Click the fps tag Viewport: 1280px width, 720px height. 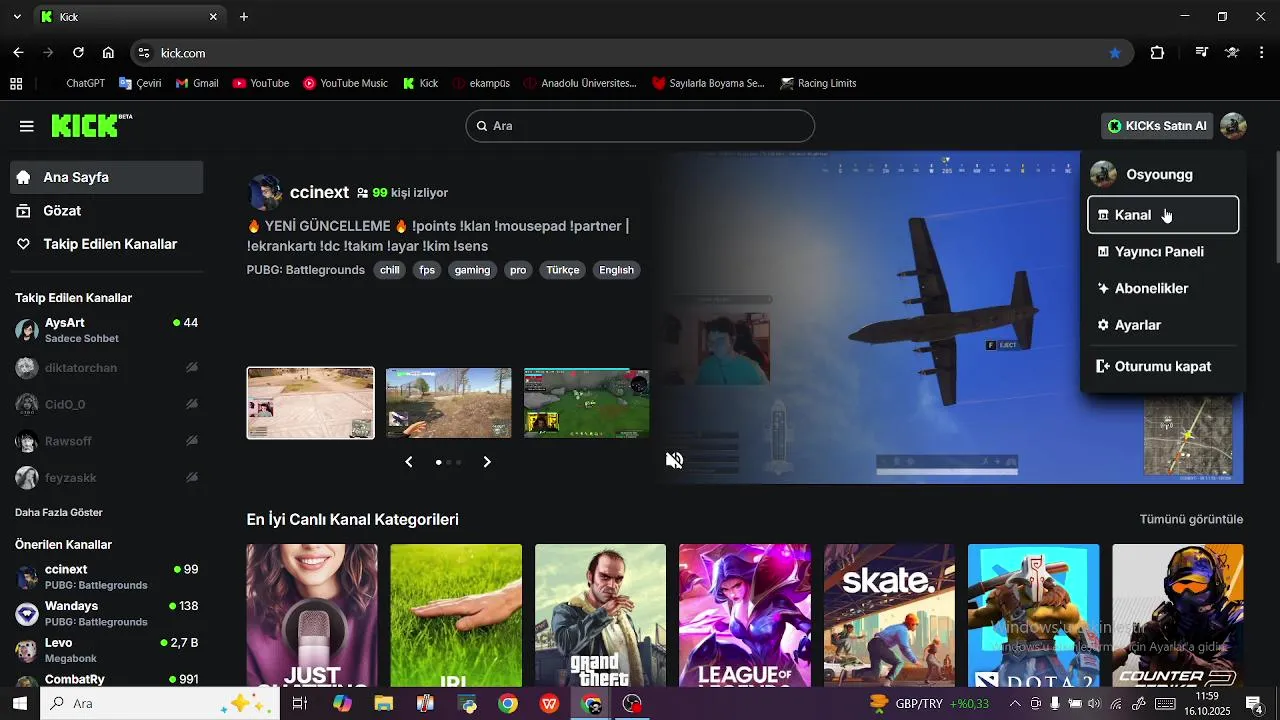pyautogui.click(x=427, y=270)
